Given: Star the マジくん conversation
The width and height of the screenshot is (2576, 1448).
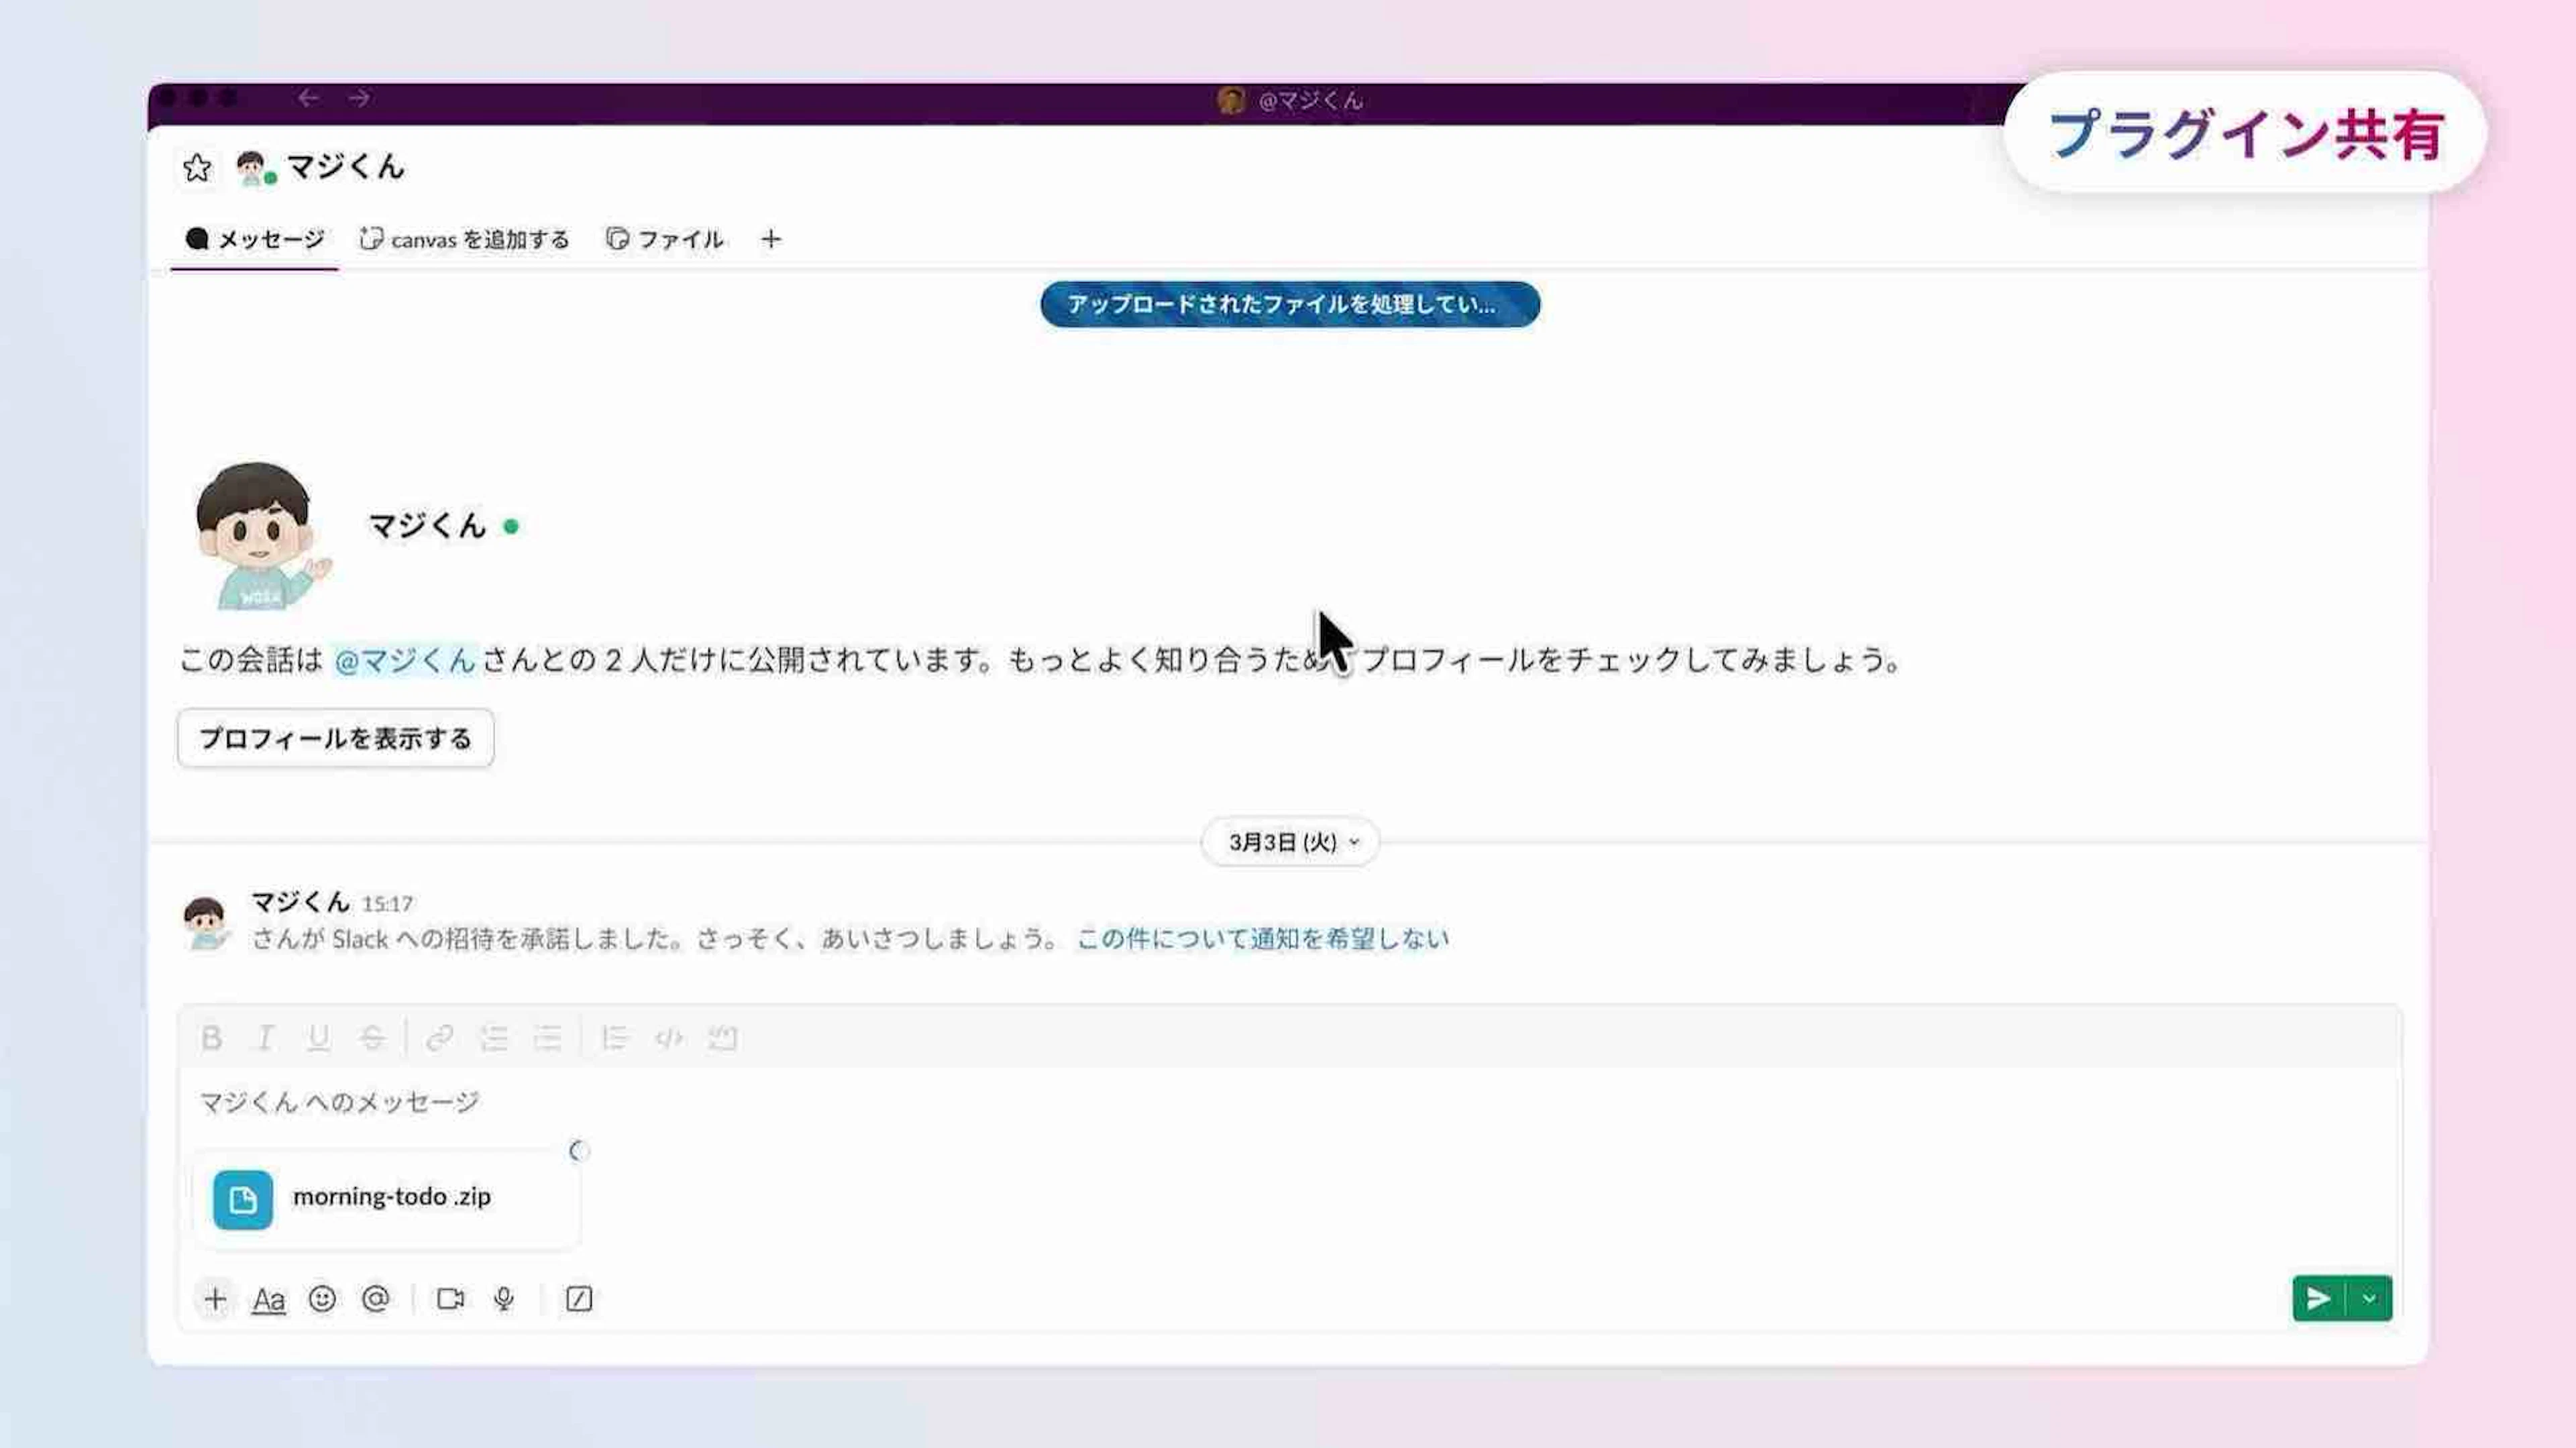Looking at the screenshot, I should tap(197, 168).
